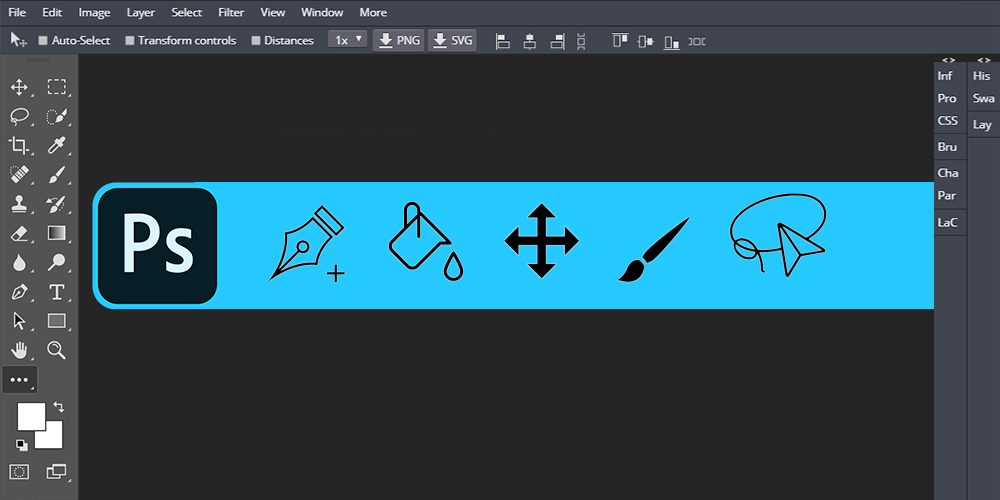Open the CSS panel
1000x500 pixels.
(948, 121)
